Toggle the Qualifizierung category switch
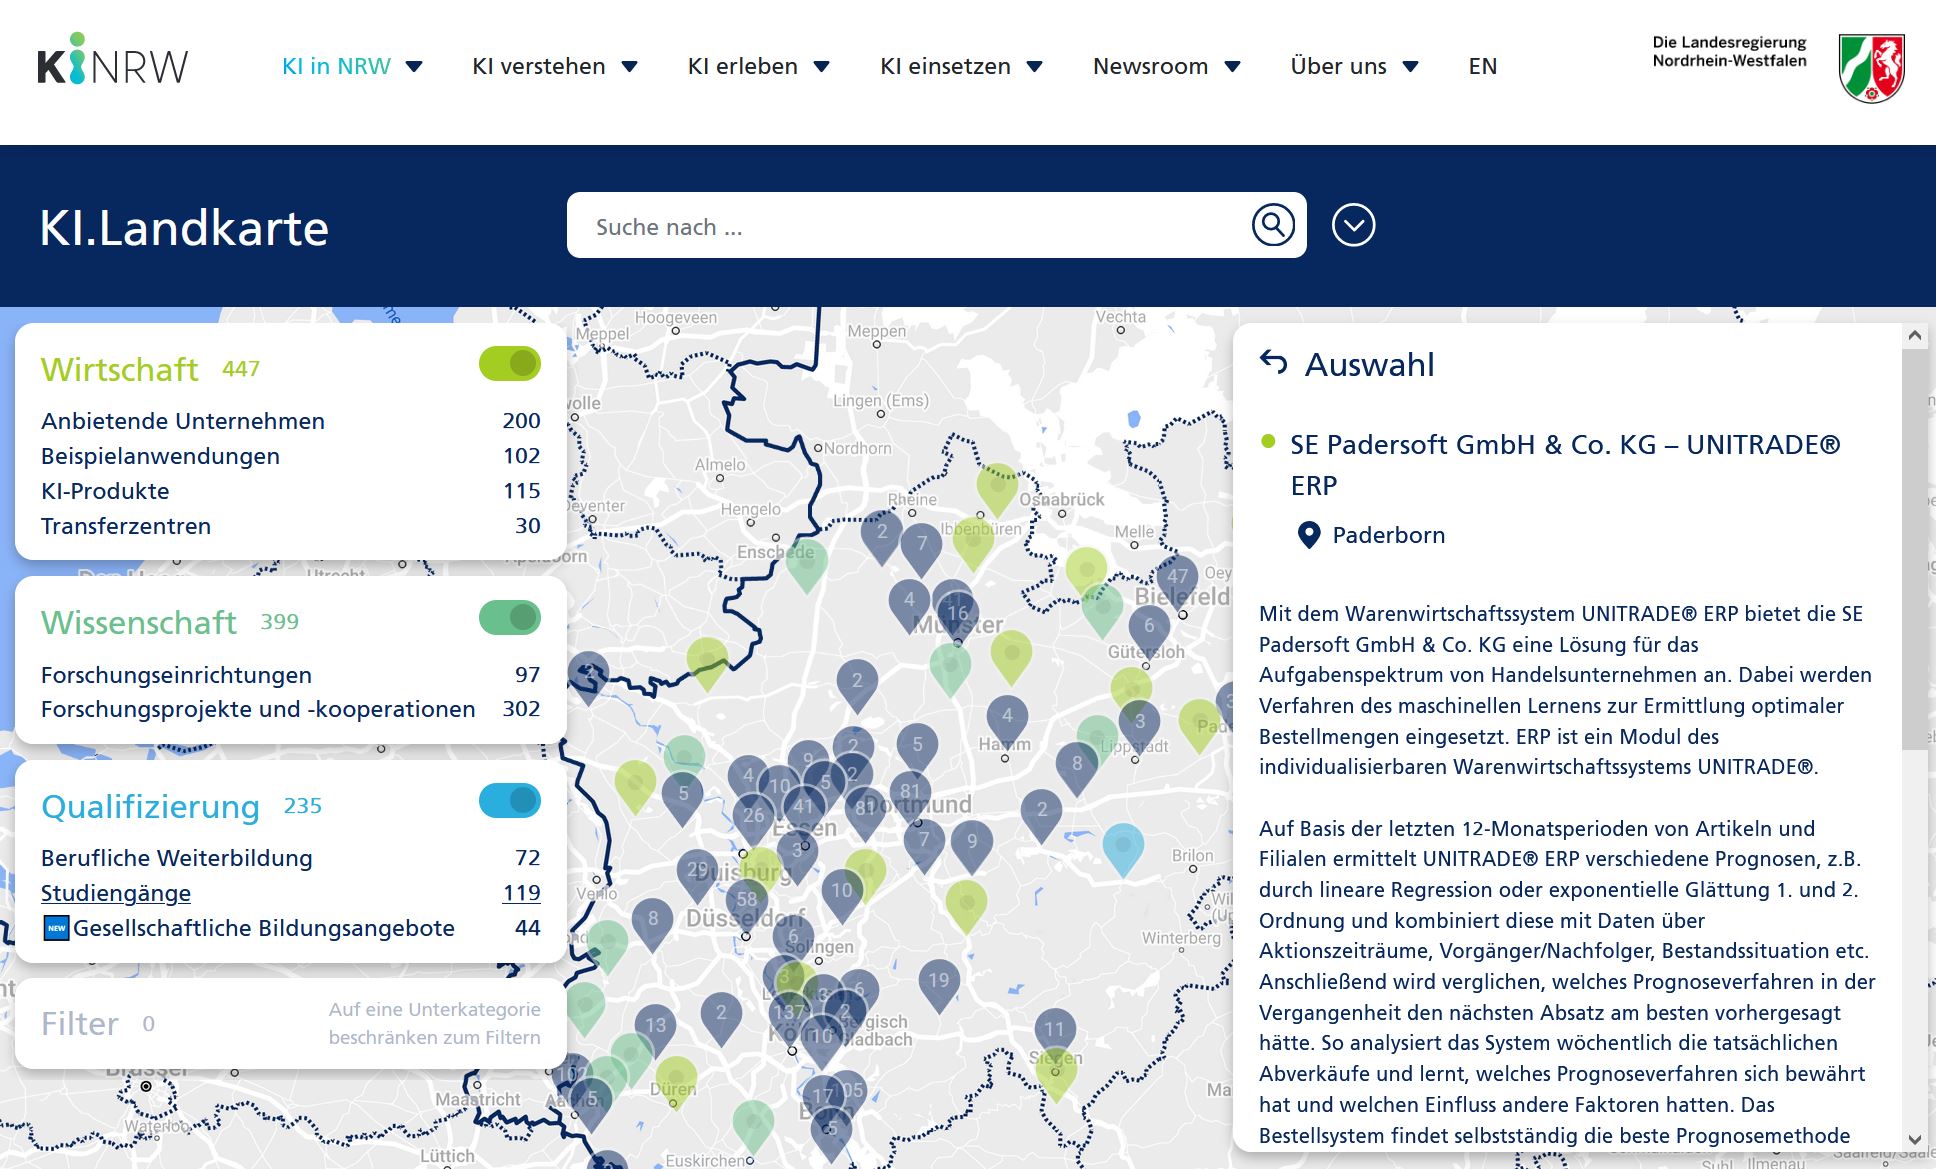 point(509,800)
